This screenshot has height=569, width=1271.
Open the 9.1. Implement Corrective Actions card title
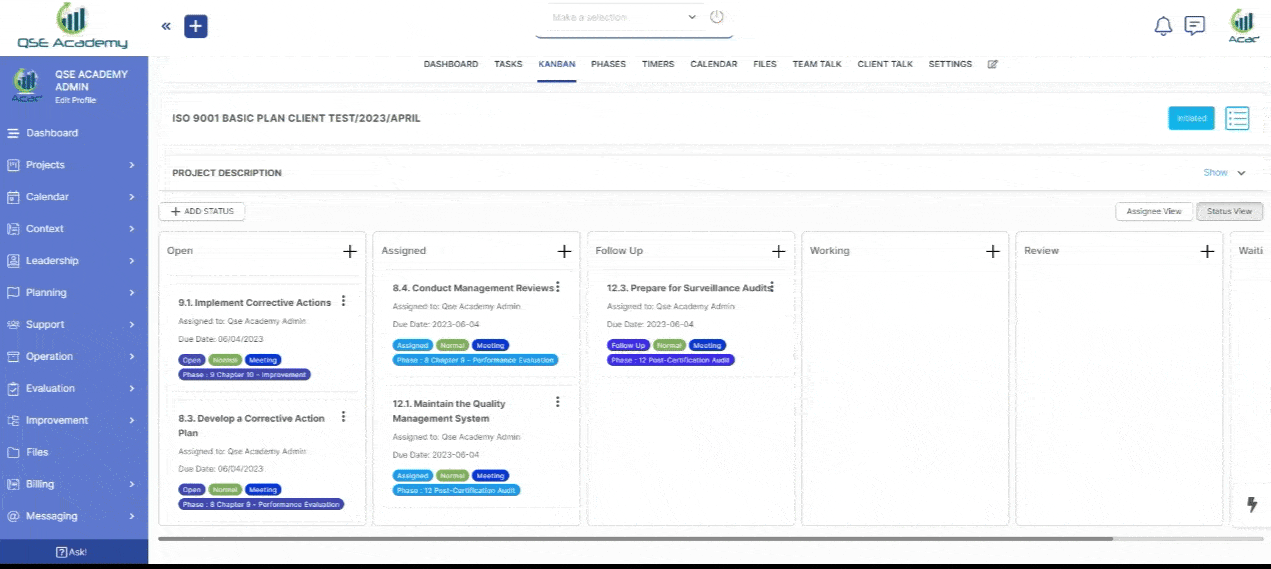255,303
